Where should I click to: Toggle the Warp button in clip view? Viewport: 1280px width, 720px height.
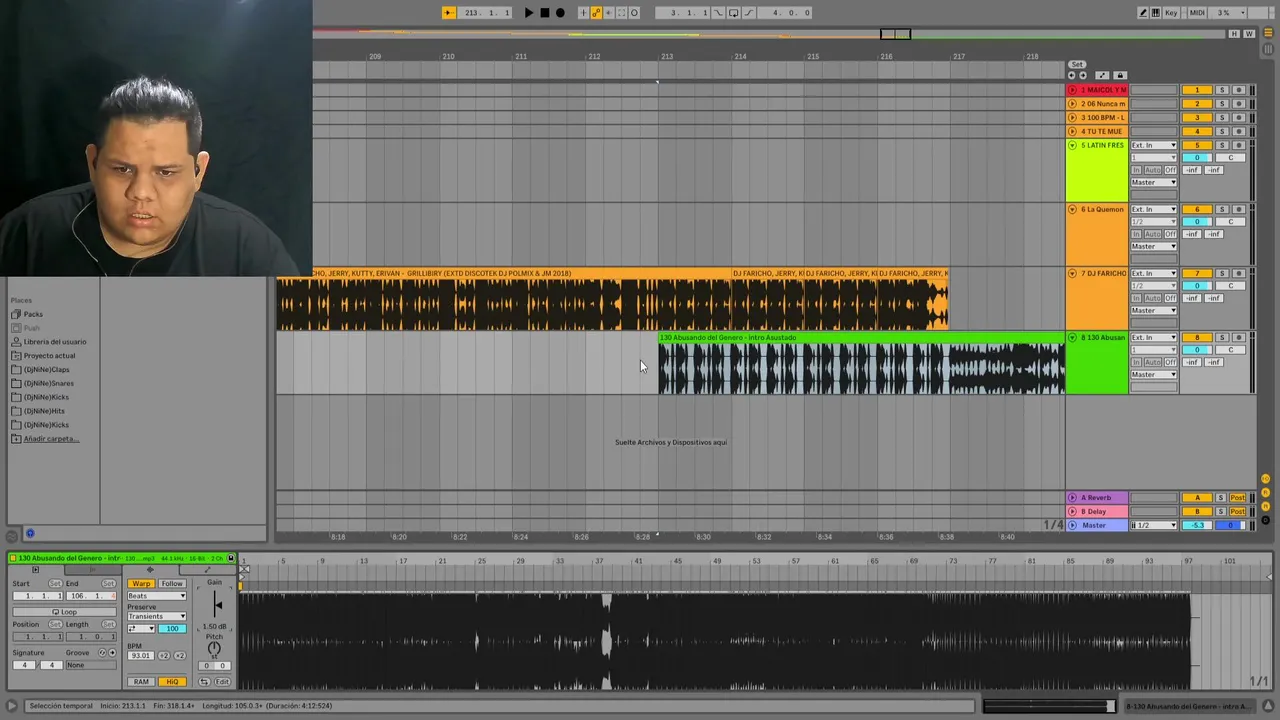(x=141, y=584)
